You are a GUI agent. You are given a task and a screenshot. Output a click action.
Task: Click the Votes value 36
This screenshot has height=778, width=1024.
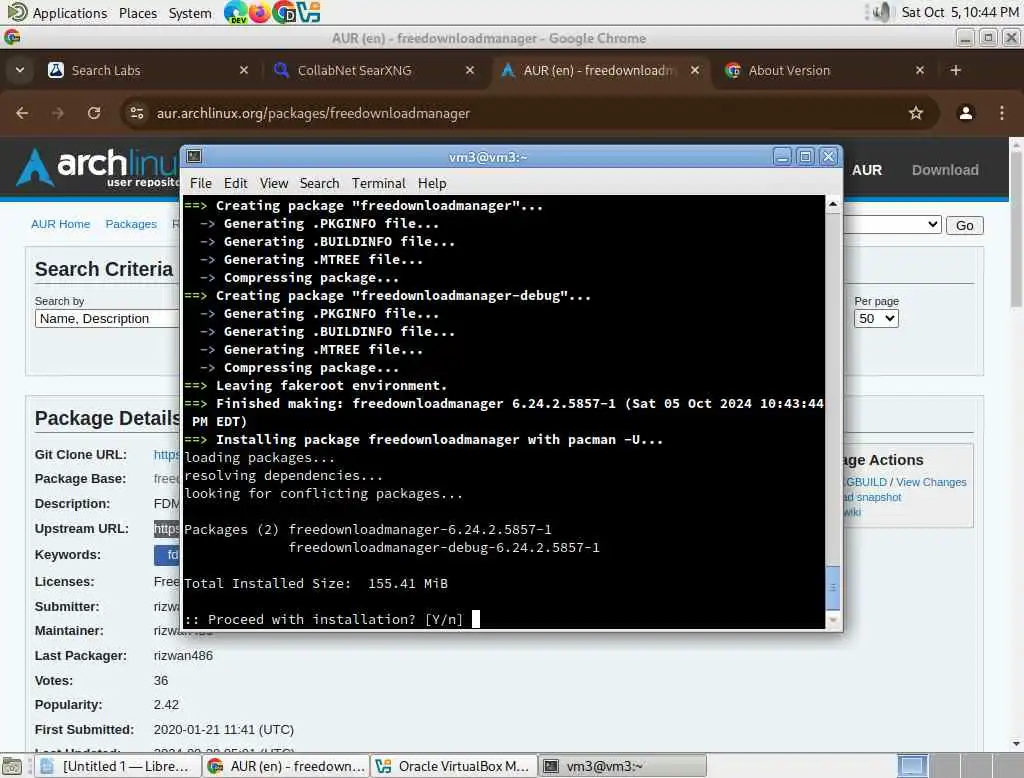coord(161,681)
